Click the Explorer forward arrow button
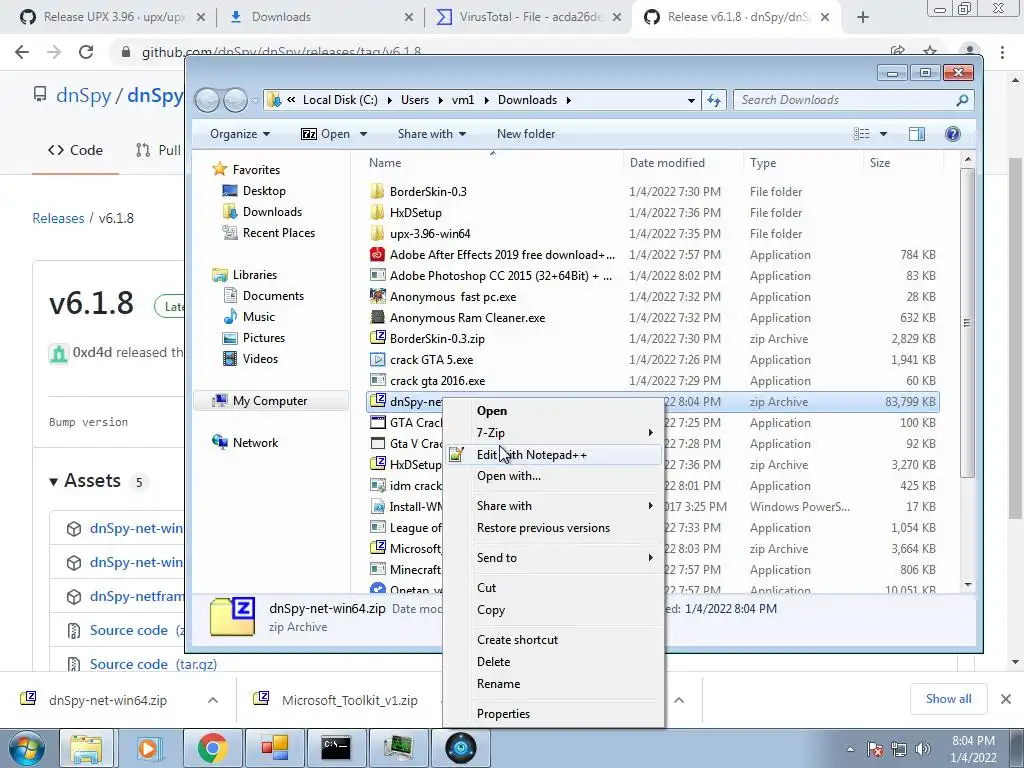Image resolution: width=1024 pixels, height=768 pixels. 235,100
